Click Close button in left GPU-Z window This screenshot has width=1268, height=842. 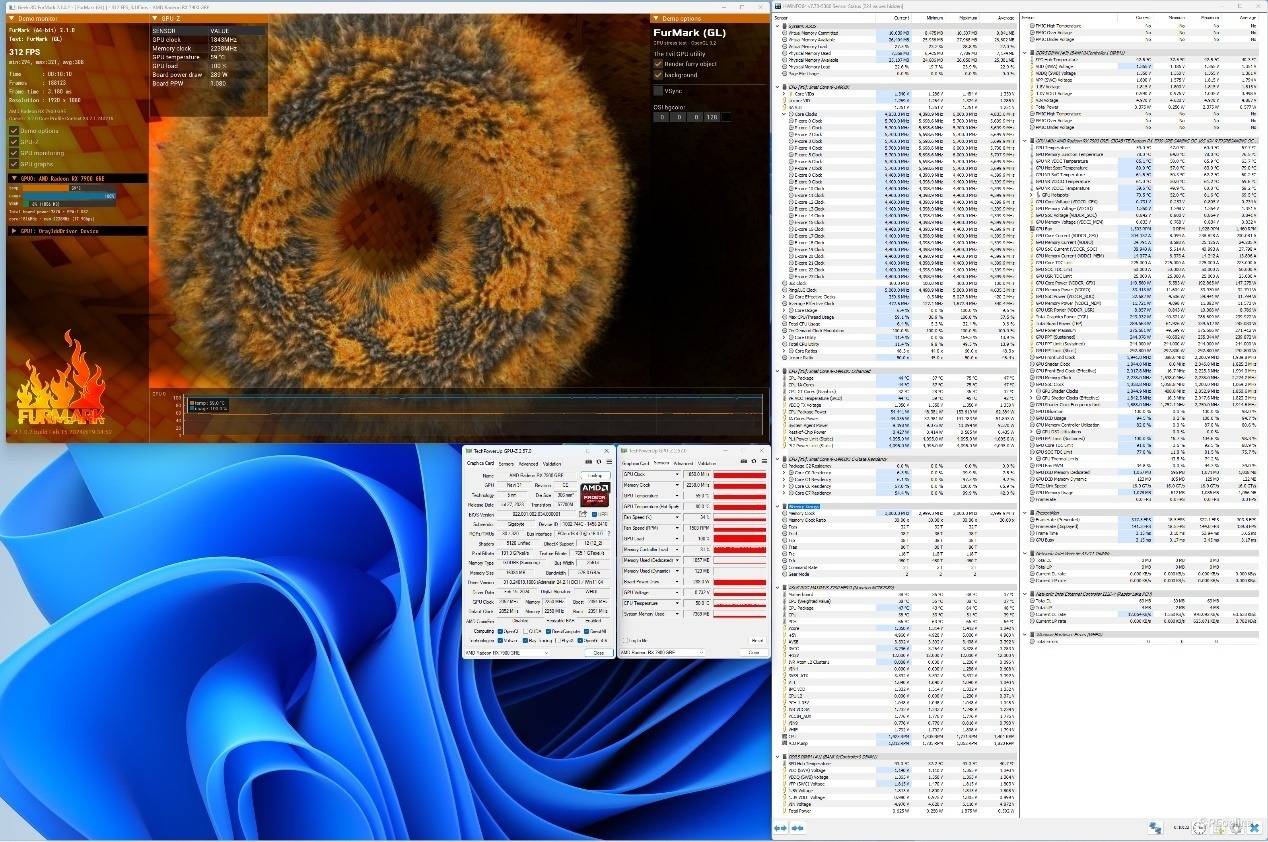tap(599, 653)
